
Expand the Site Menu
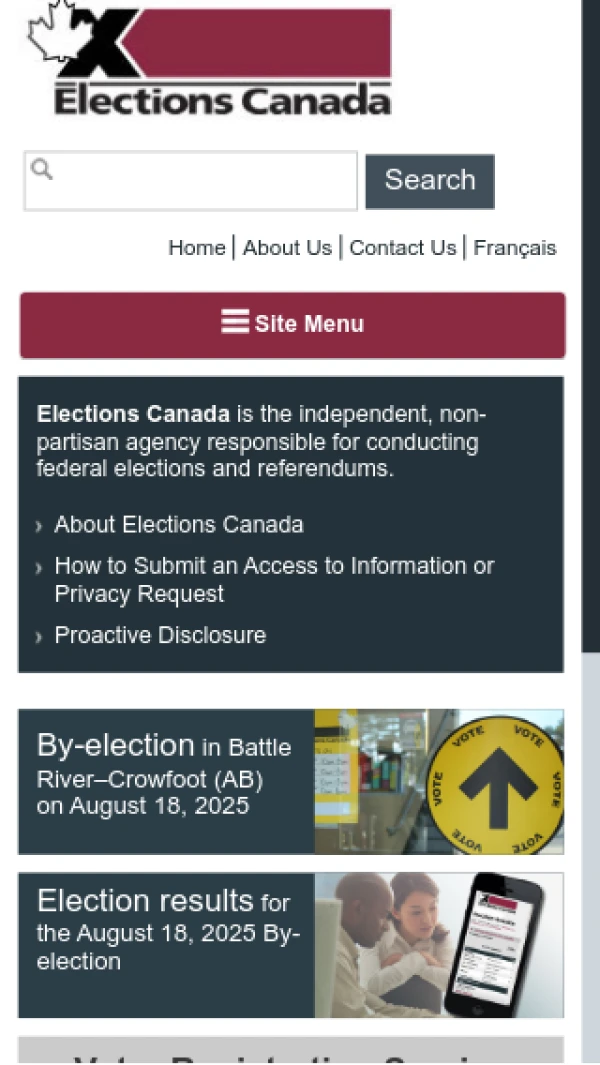point(292,324)
